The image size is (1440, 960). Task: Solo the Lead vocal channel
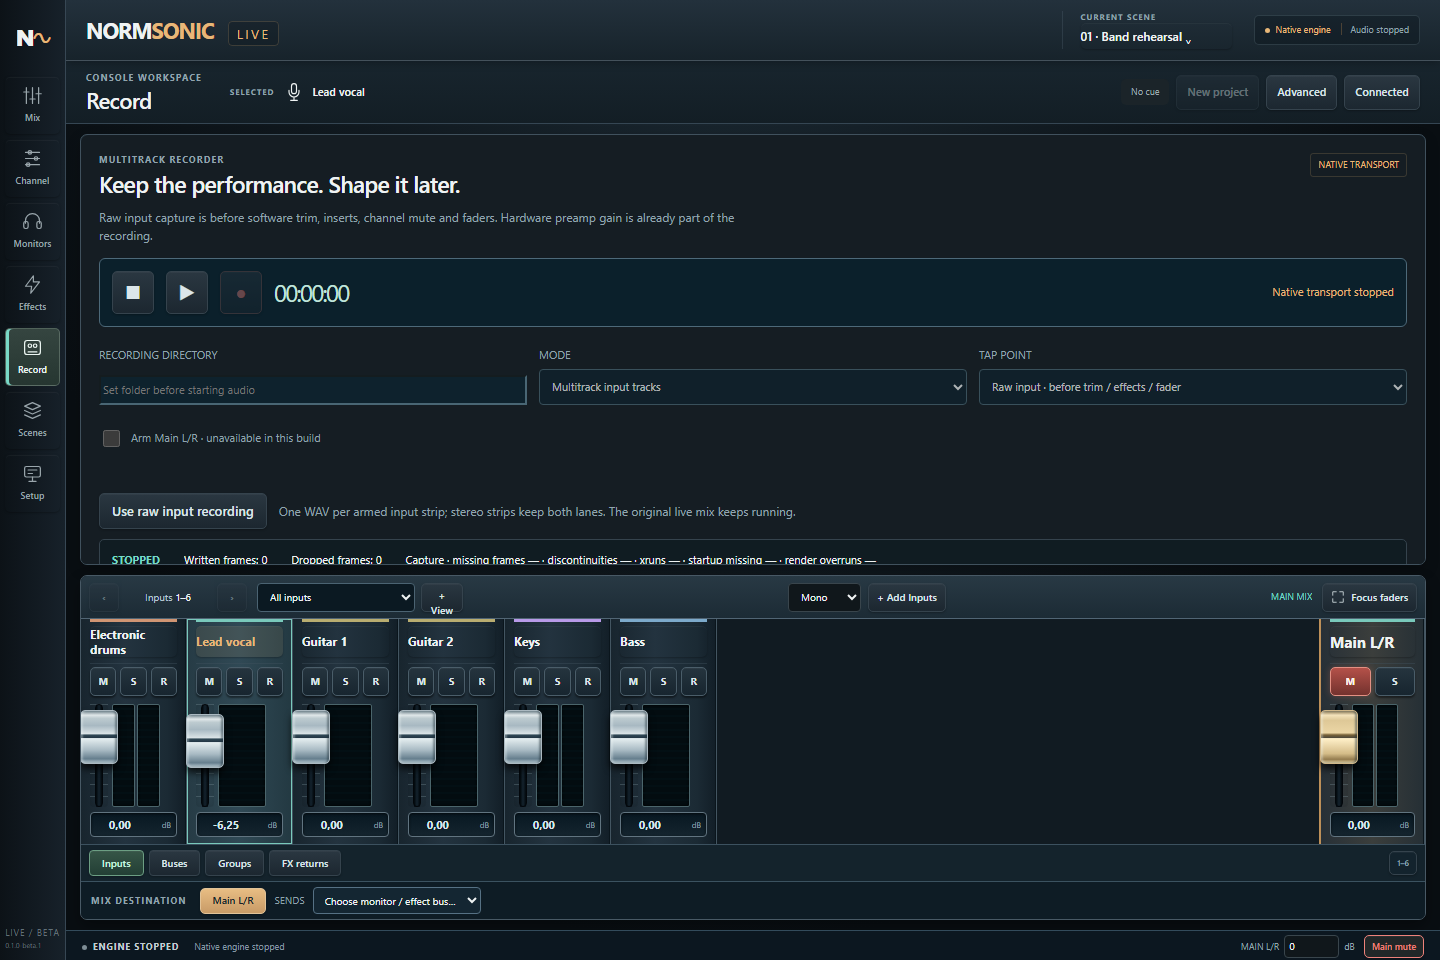[x=239, y=682]
